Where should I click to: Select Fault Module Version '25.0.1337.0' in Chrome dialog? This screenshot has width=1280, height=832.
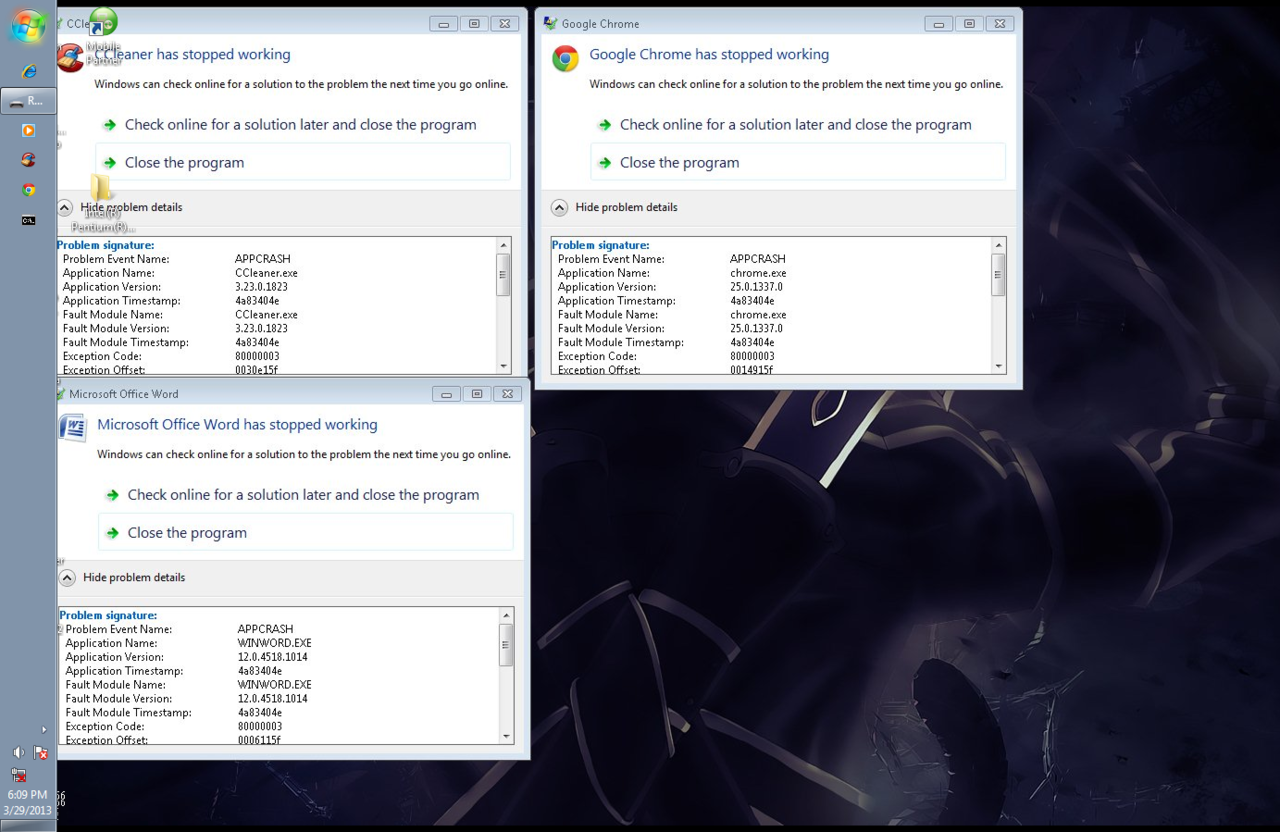click(x=756, y=328)
